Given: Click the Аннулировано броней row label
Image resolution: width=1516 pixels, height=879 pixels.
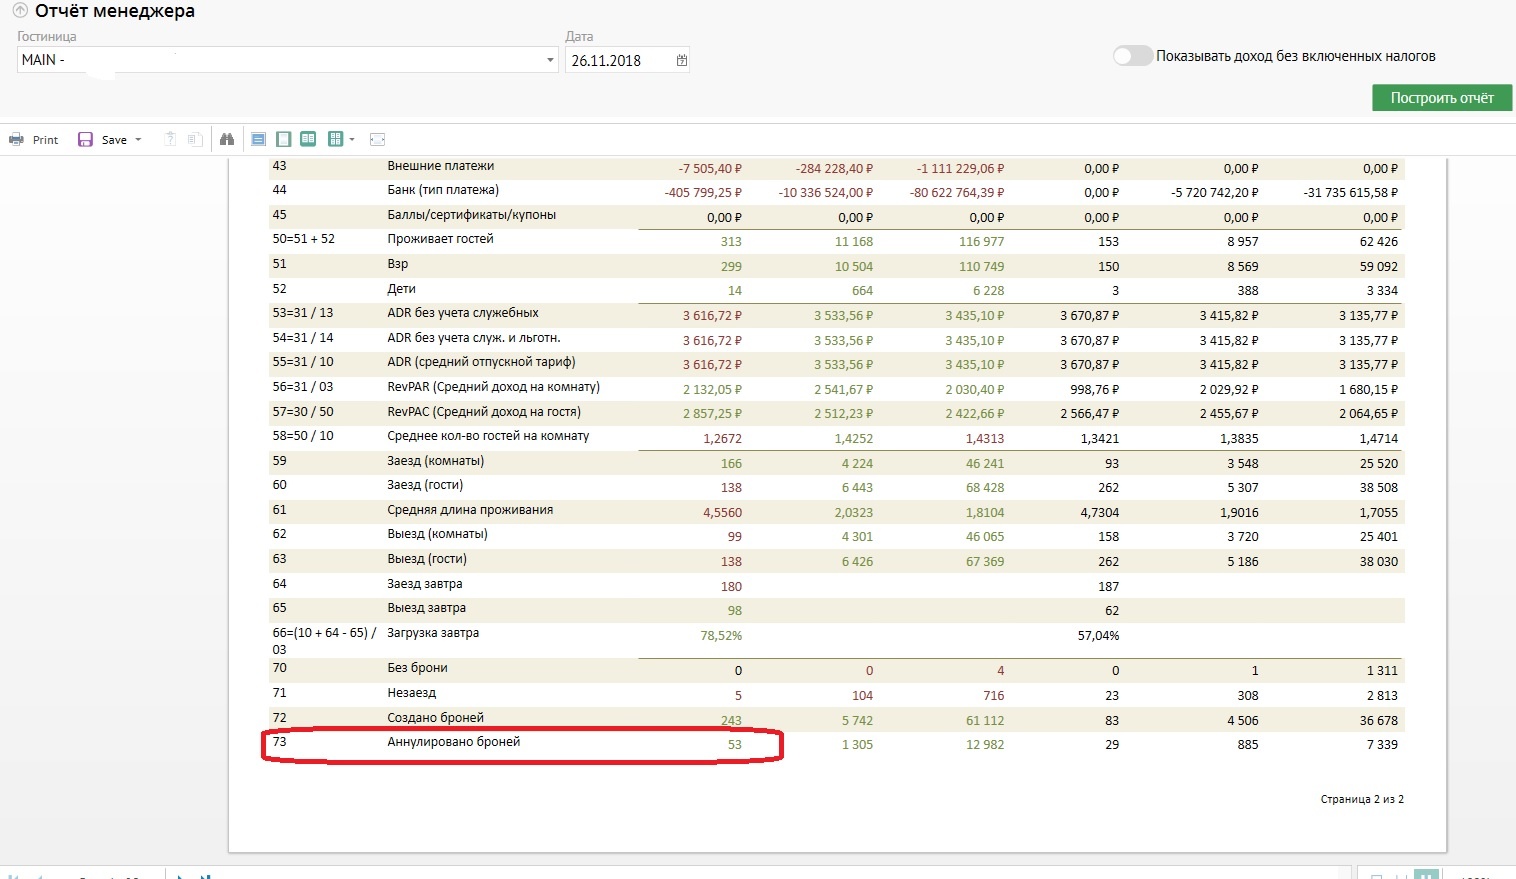Looking at the screenshot, I should click(453, 742).
